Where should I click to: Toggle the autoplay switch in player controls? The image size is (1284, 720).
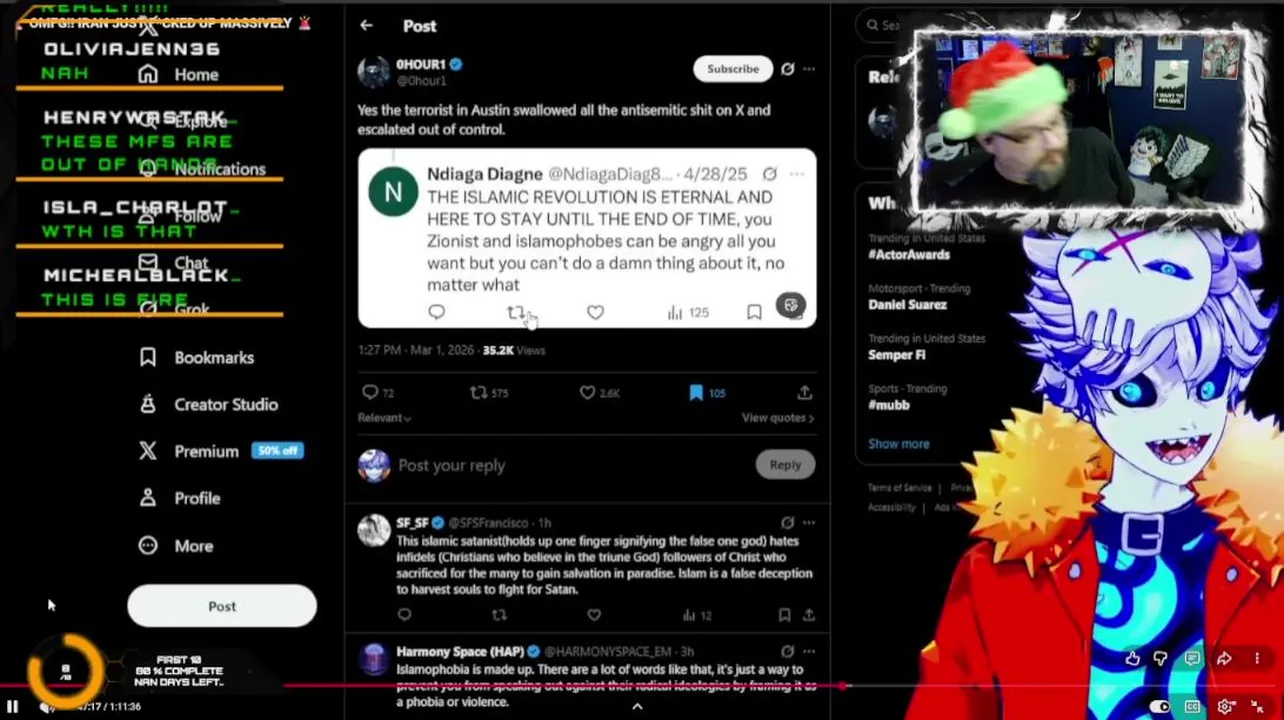pos(1159,707)
